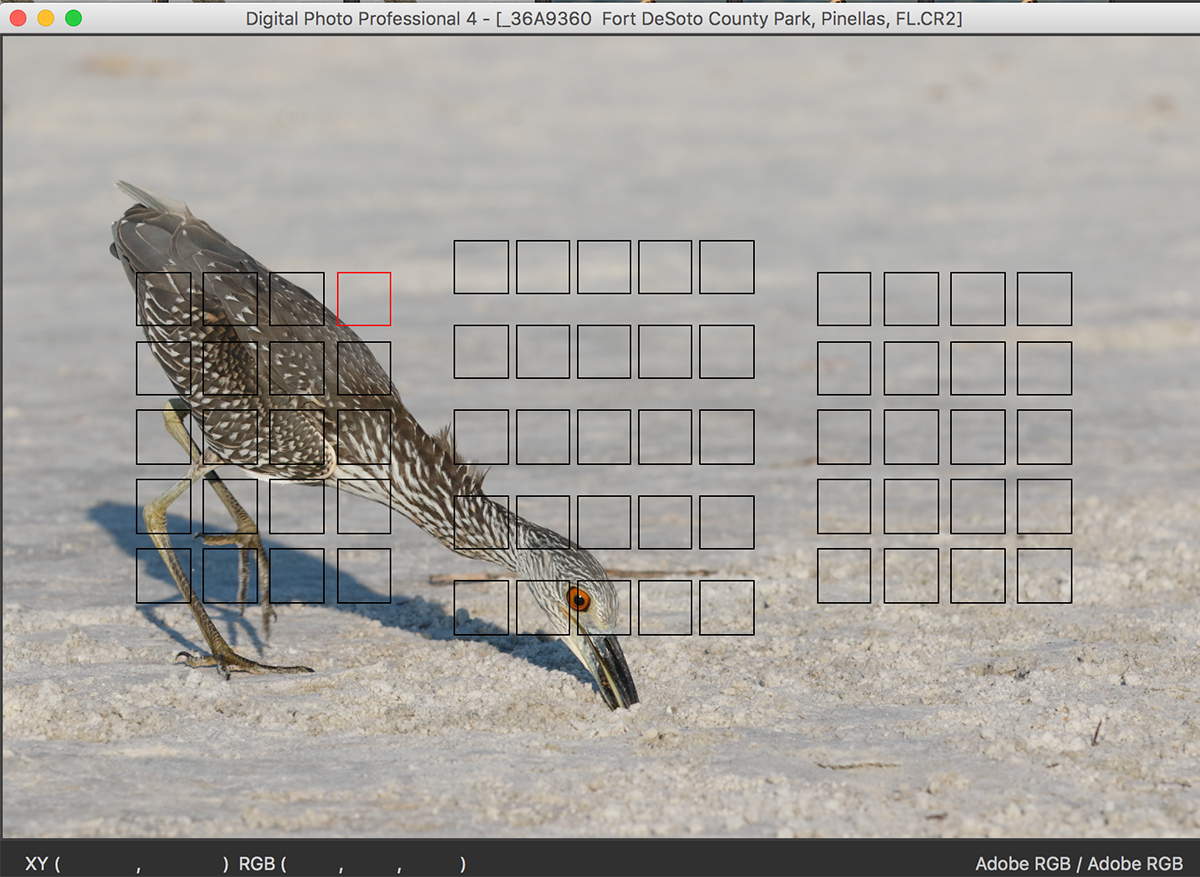Click the window title with the CR2 filename
The height and width of the screenshot is (877, 1200).
[x=604, y=18]
